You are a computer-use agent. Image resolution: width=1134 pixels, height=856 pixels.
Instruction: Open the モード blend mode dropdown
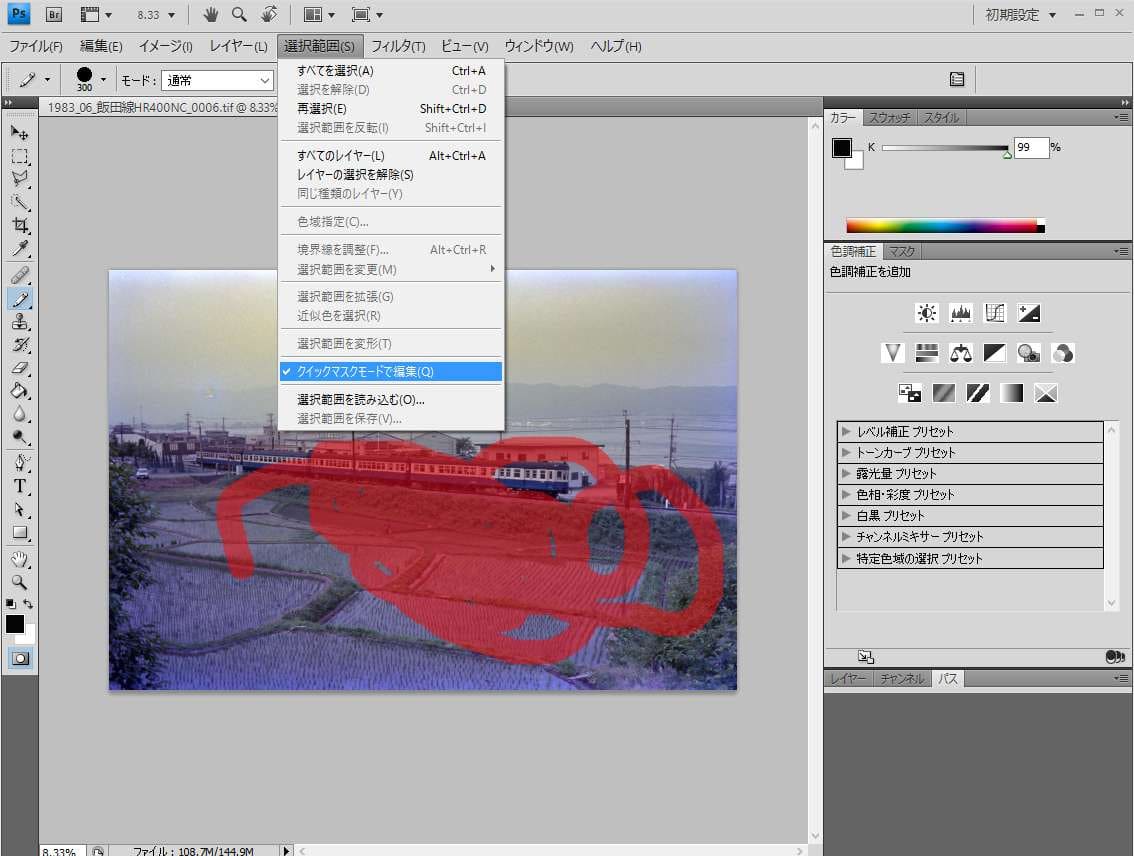[217, 80]
